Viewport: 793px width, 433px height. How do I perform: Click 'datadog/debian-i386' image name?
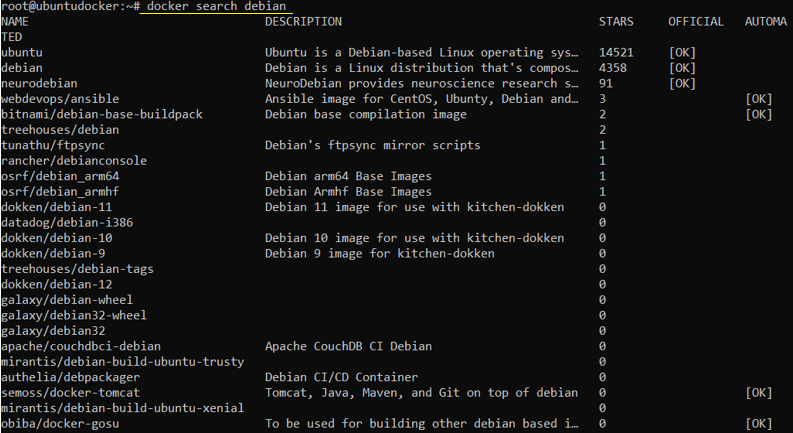[x=67, y=223]
